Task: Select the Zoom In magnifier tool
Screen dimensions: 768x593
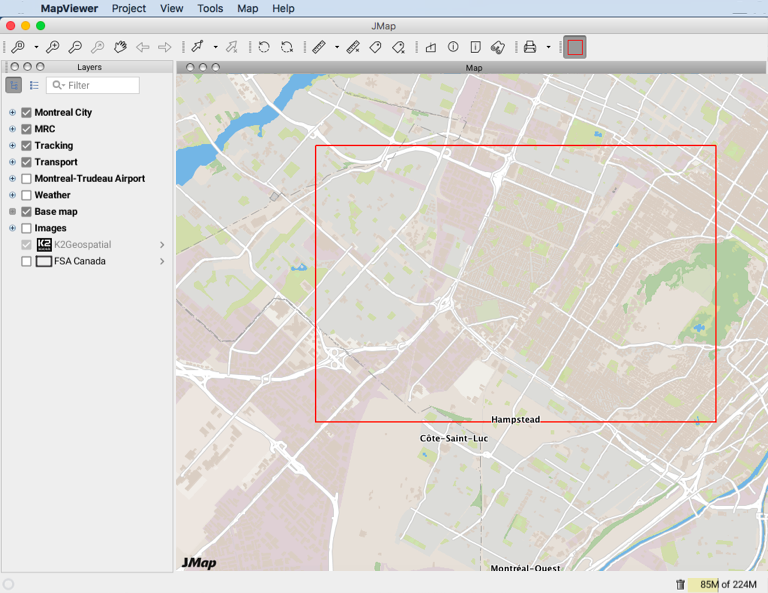Action: coord(53,47)
